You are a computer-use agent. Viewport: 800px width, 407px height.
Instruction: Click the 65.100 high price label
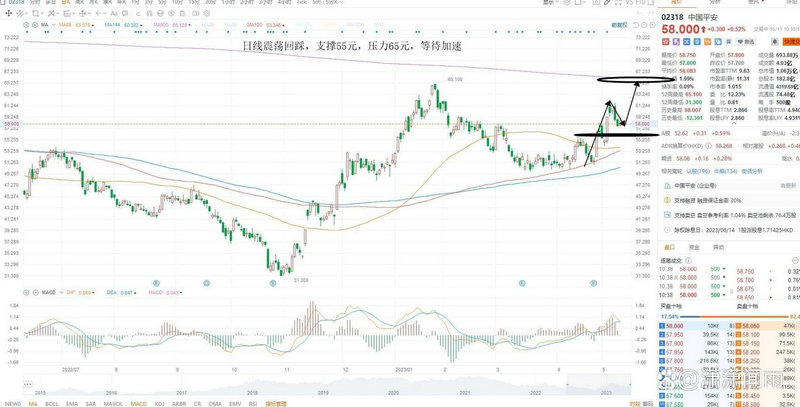pos(455,78)
